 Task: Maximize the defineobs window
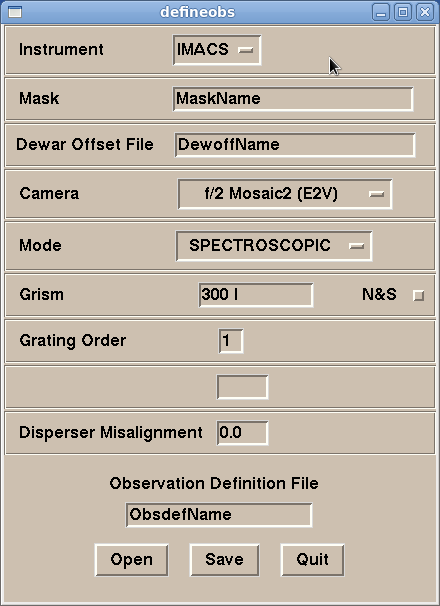pos(403,12)
